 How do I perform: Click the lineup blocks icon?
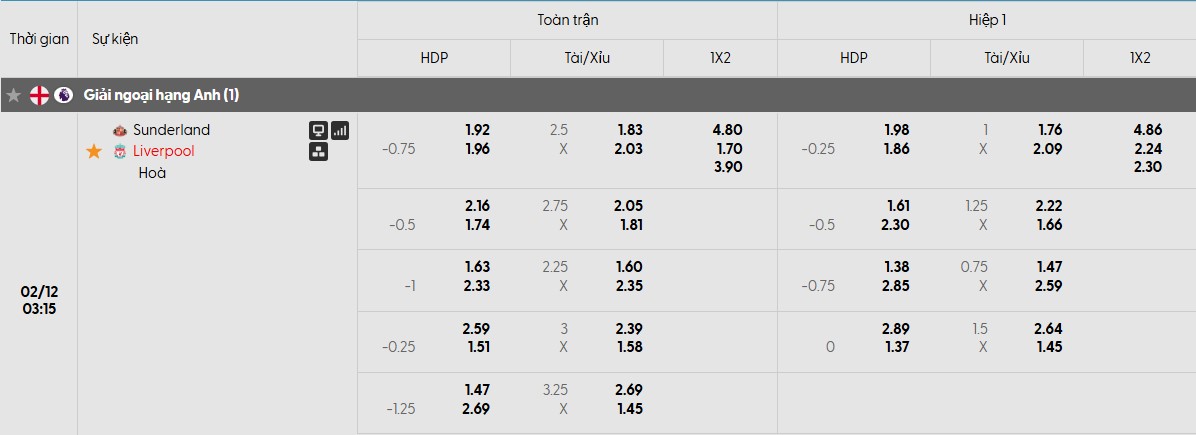tap(318, 152)
